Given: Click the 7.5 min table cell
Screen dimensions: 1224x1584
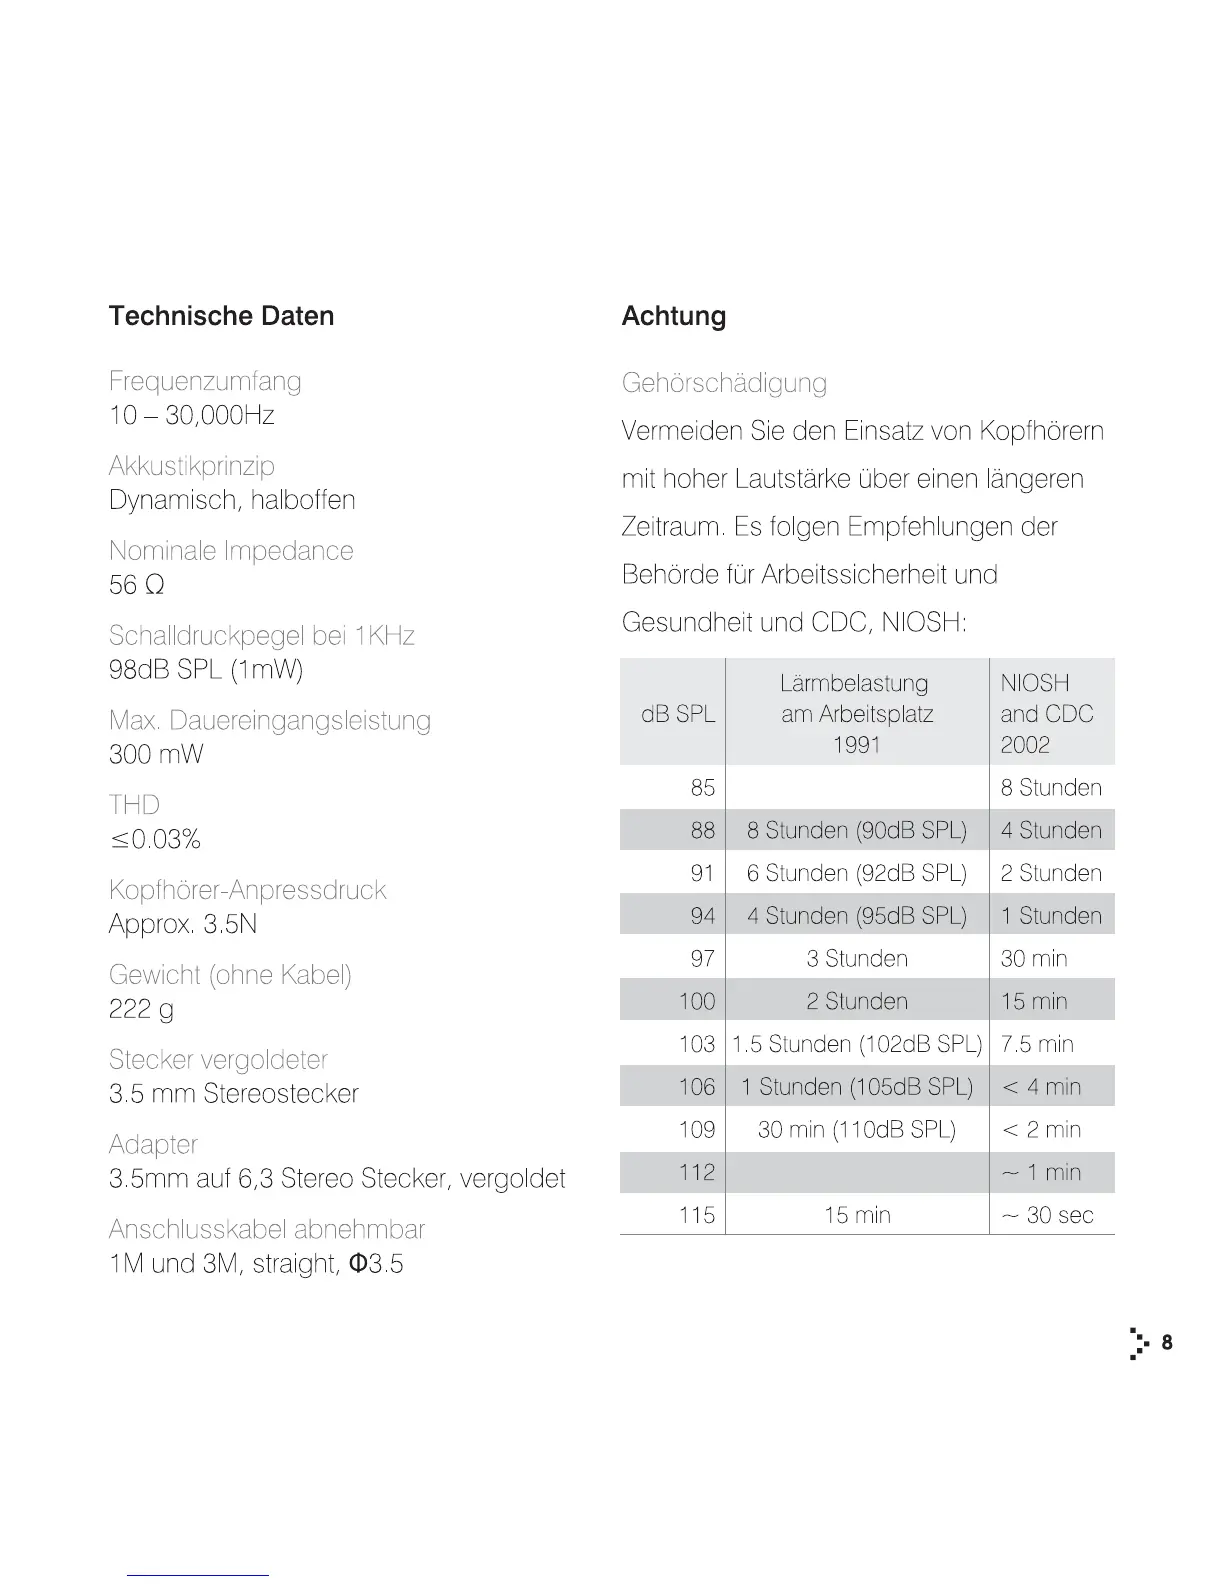Looking at the screenshot, I should pos(1037,1045).
